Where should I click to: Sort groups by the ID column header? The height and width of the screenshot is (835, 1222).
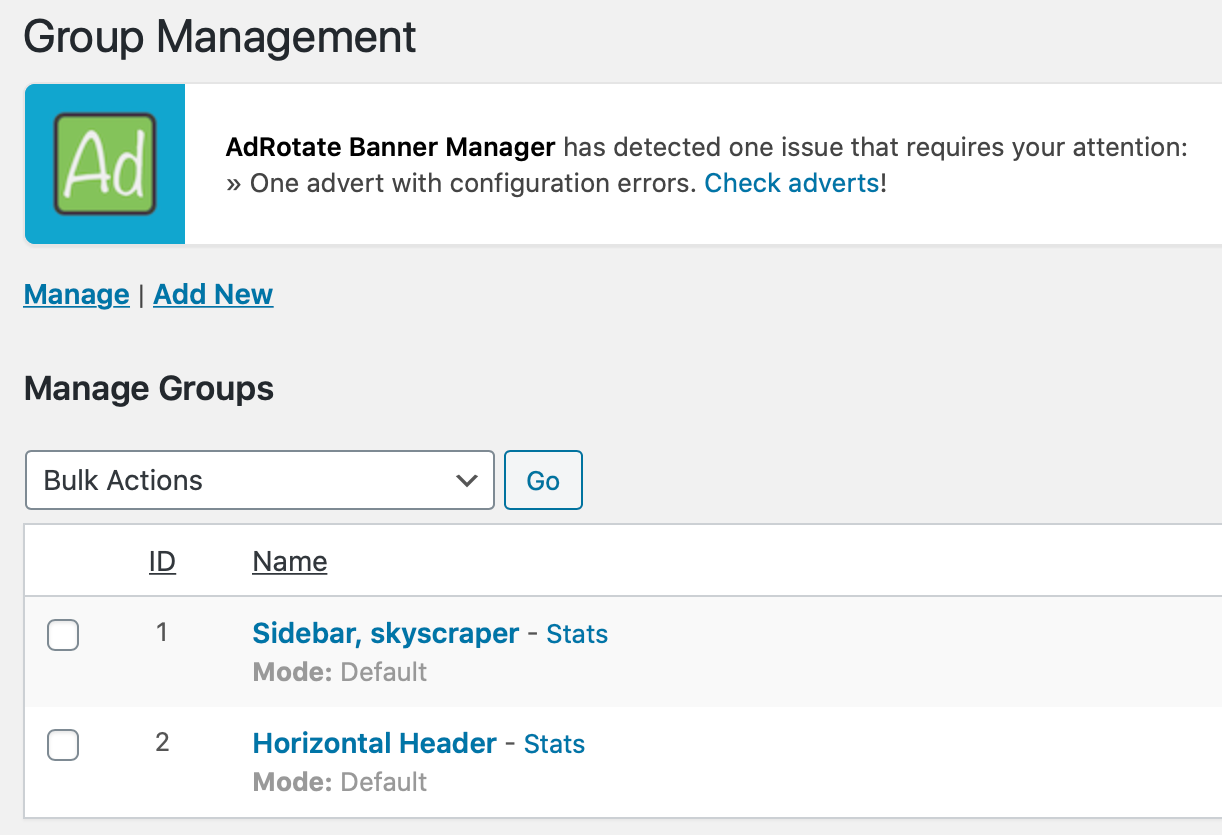[x=162, y=562]
